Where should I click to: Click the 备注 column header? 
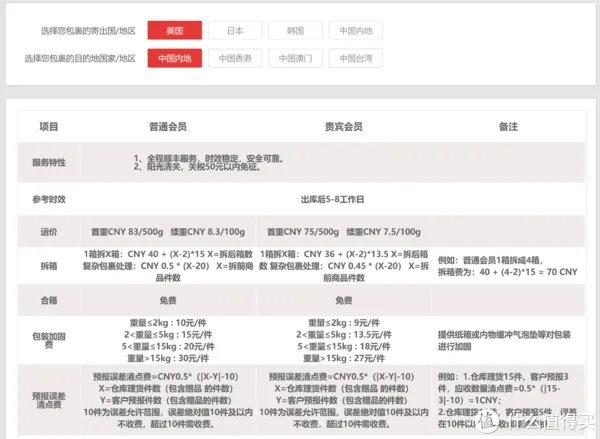(x=508, y=127)
